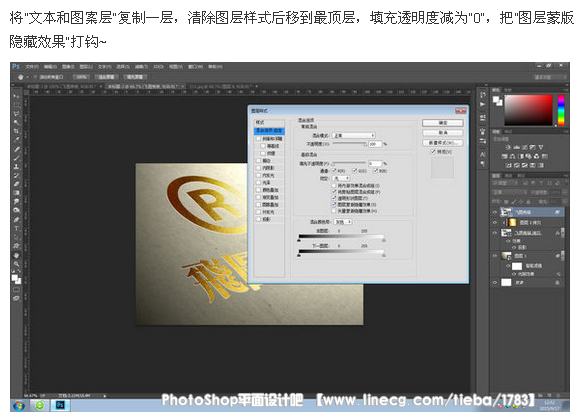Viewport: 585px width, 417px height.
Task: Click 确定 (OK) in Layer Style dialog
Action: click(443, 123)
